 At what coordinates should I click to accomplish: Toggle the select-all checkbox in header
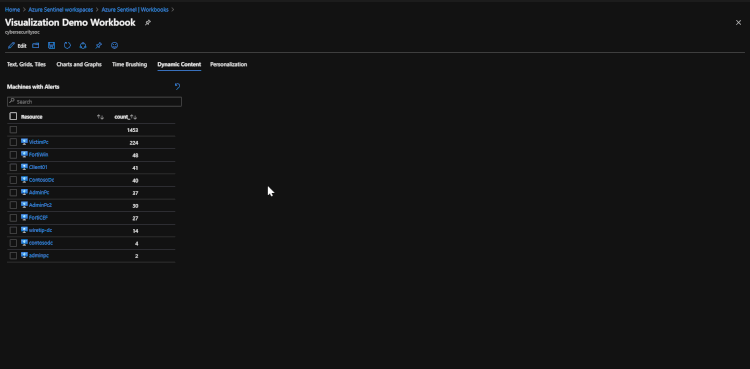(13, 116)
